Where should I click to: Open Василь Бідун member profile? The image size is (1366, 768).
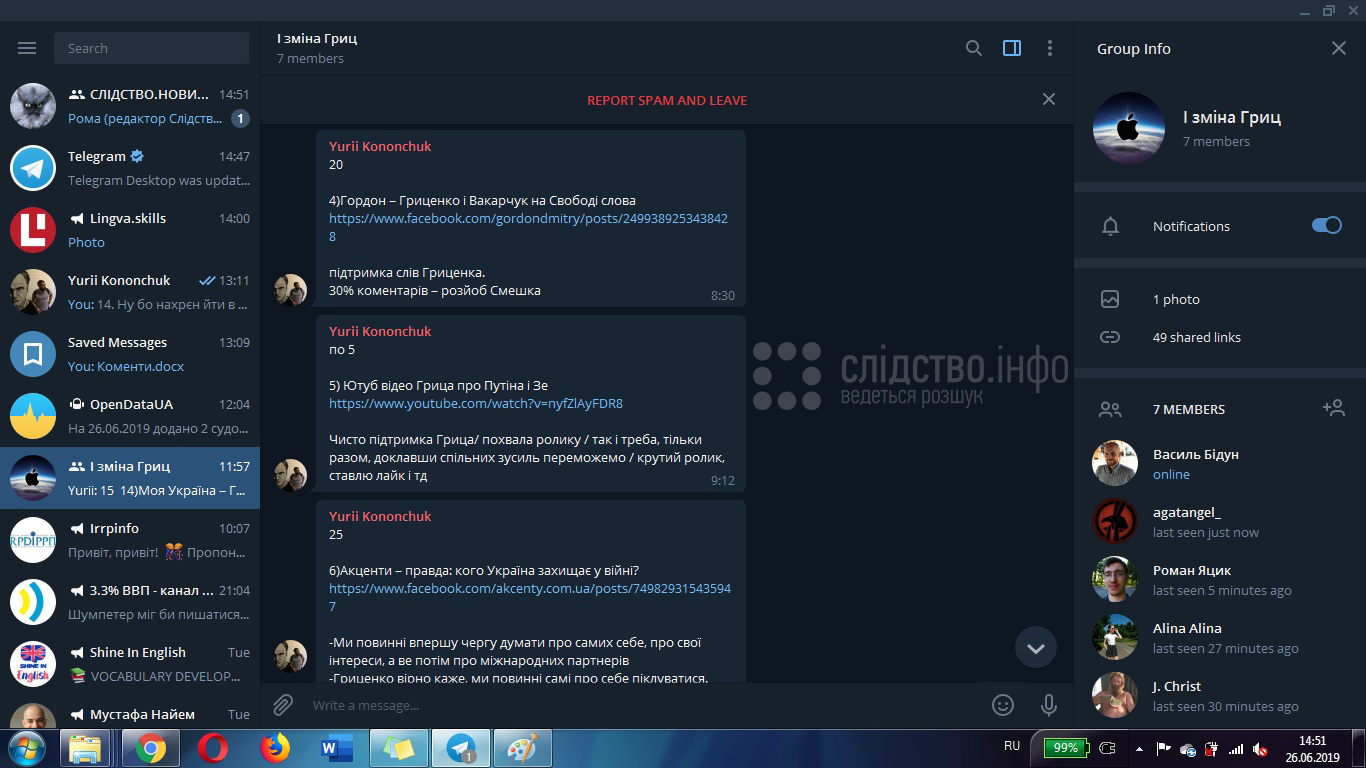pos(1220,463)
